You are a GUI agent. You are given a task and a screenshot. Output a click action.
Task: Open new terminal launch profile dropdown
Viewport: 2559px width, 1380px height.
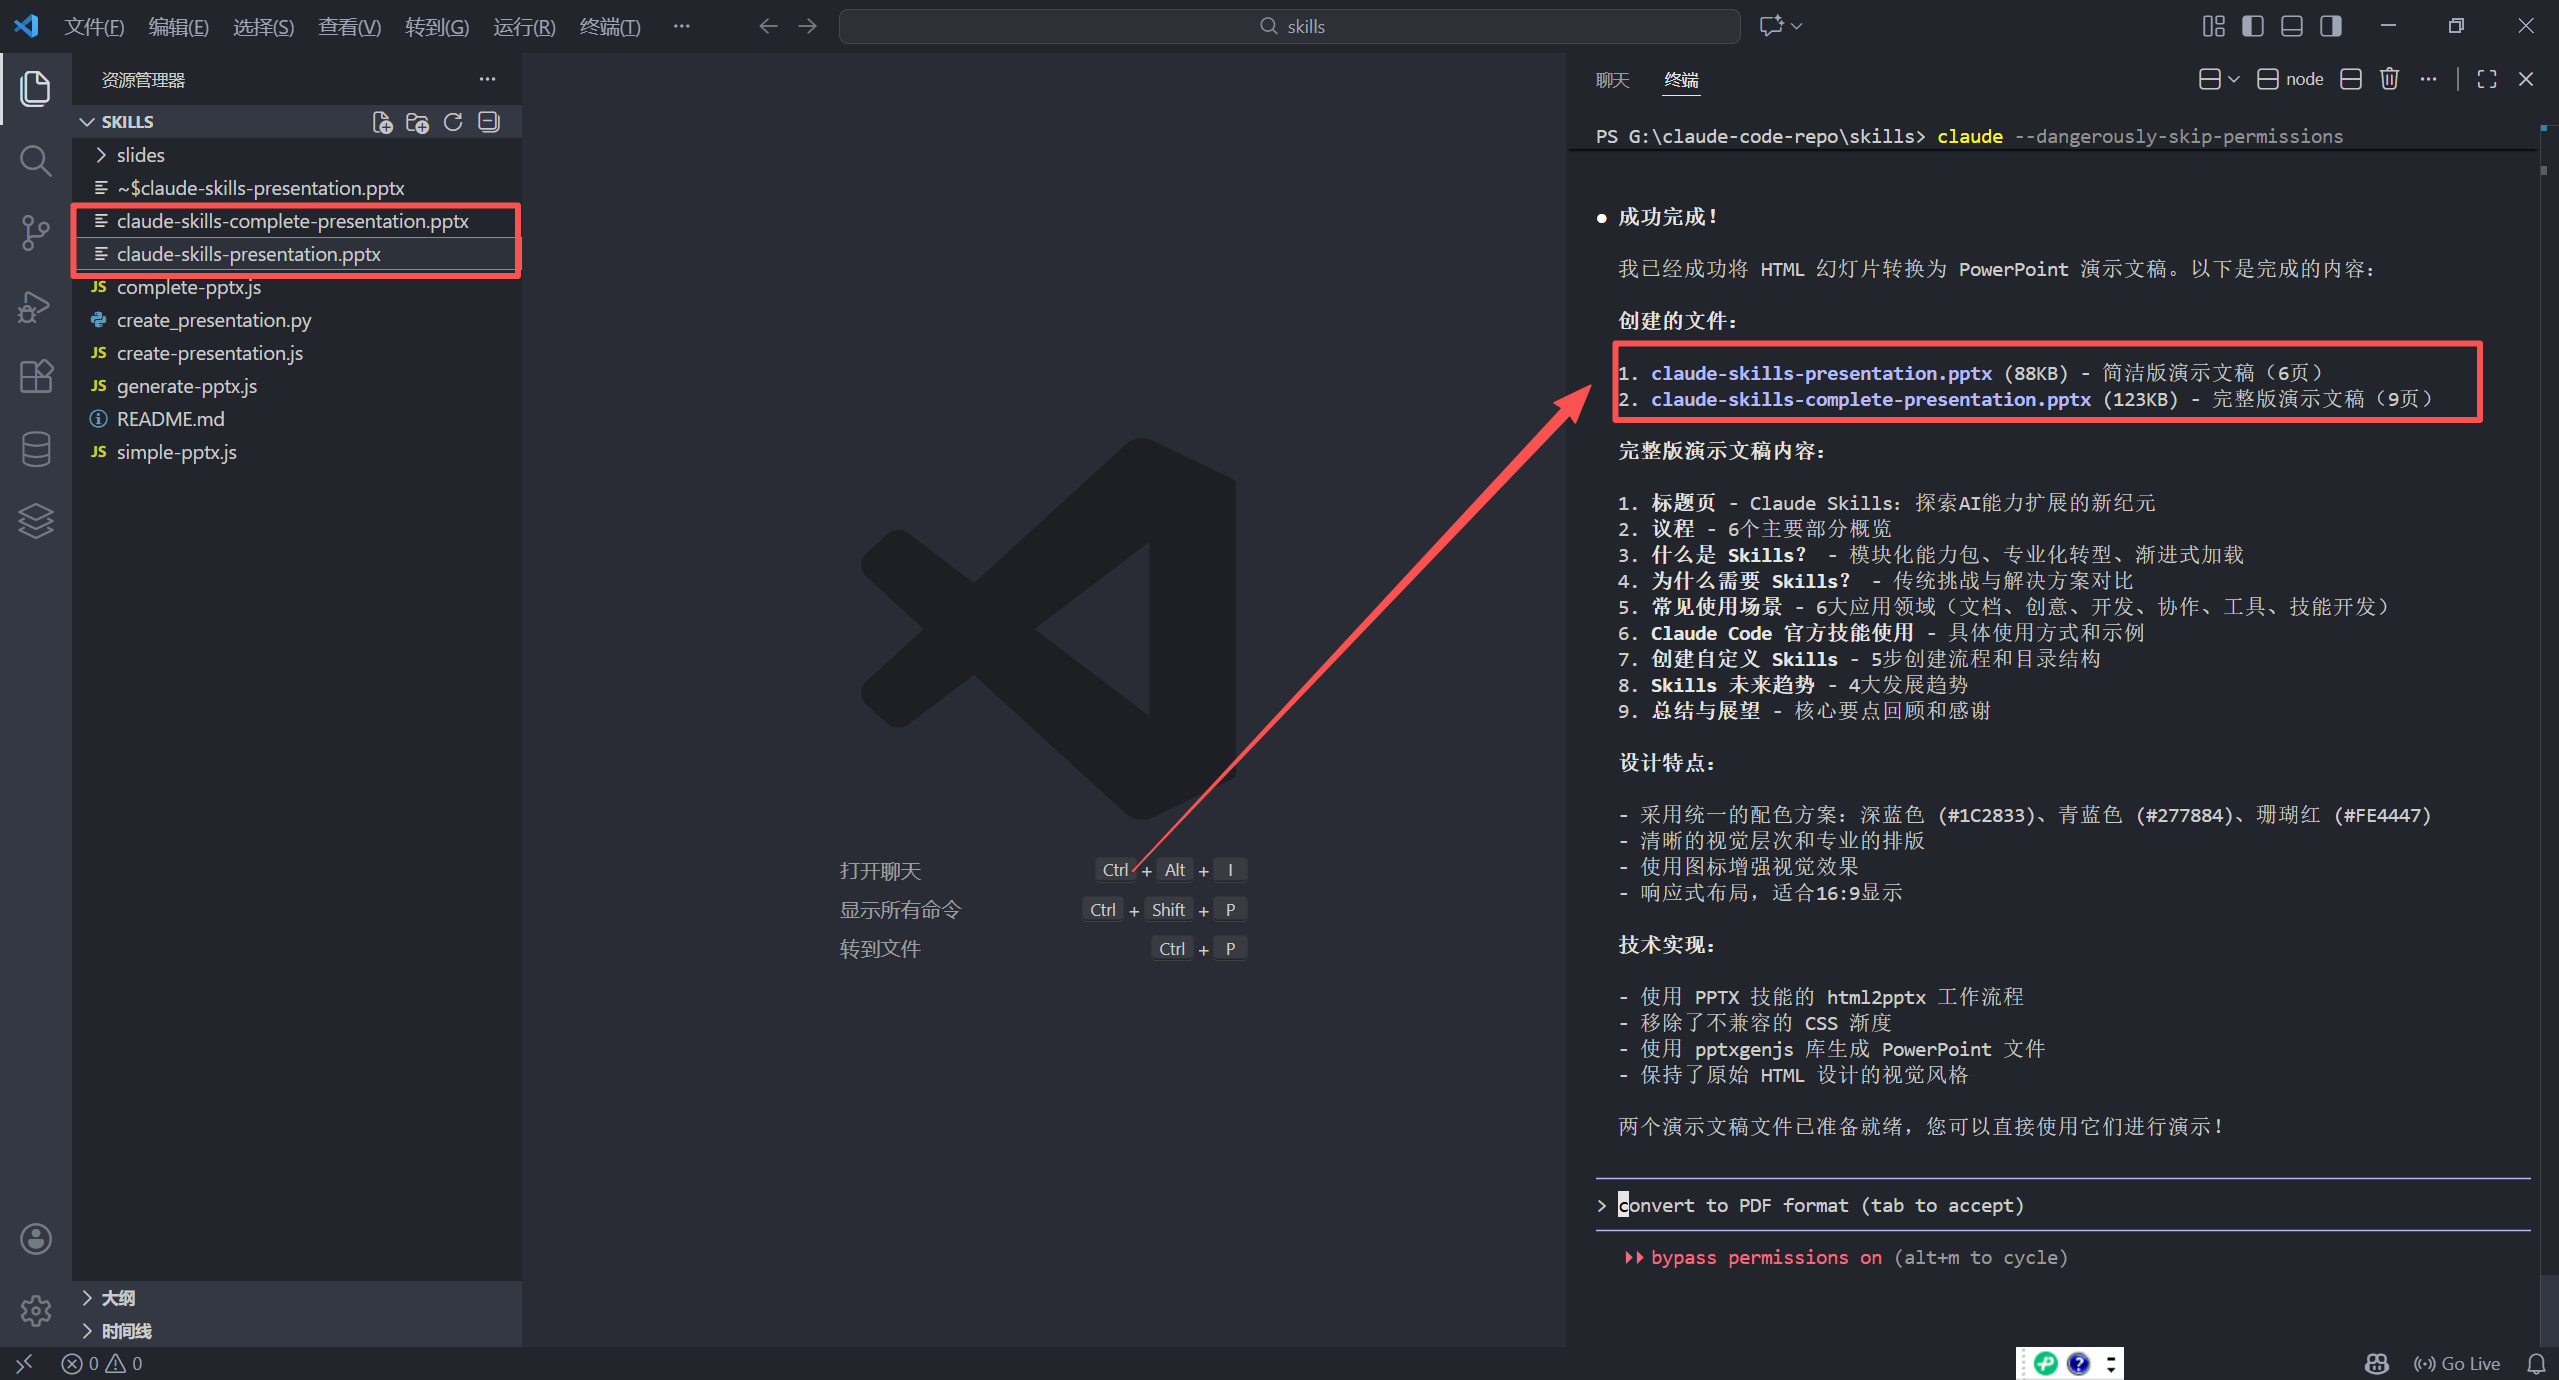click(x=2233, y=79)
